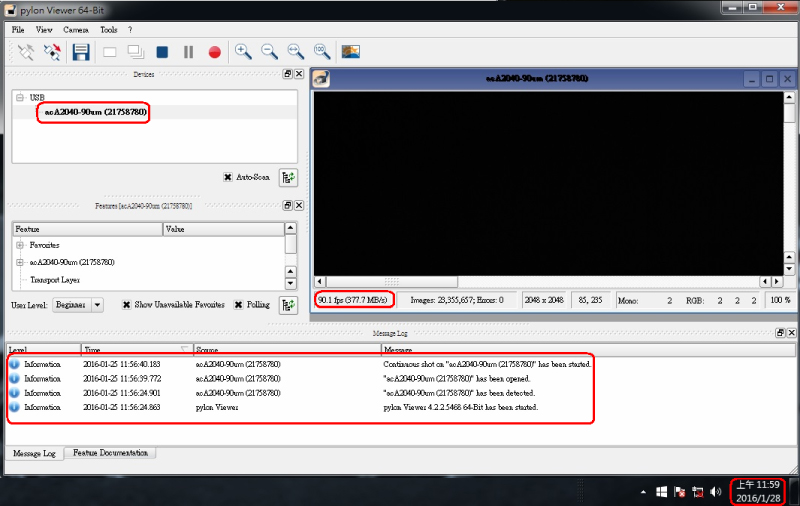The height and width of the screenshot is (506, 800).
Task: Collapse the USB device tree node
Action: [x=20, y=98]
